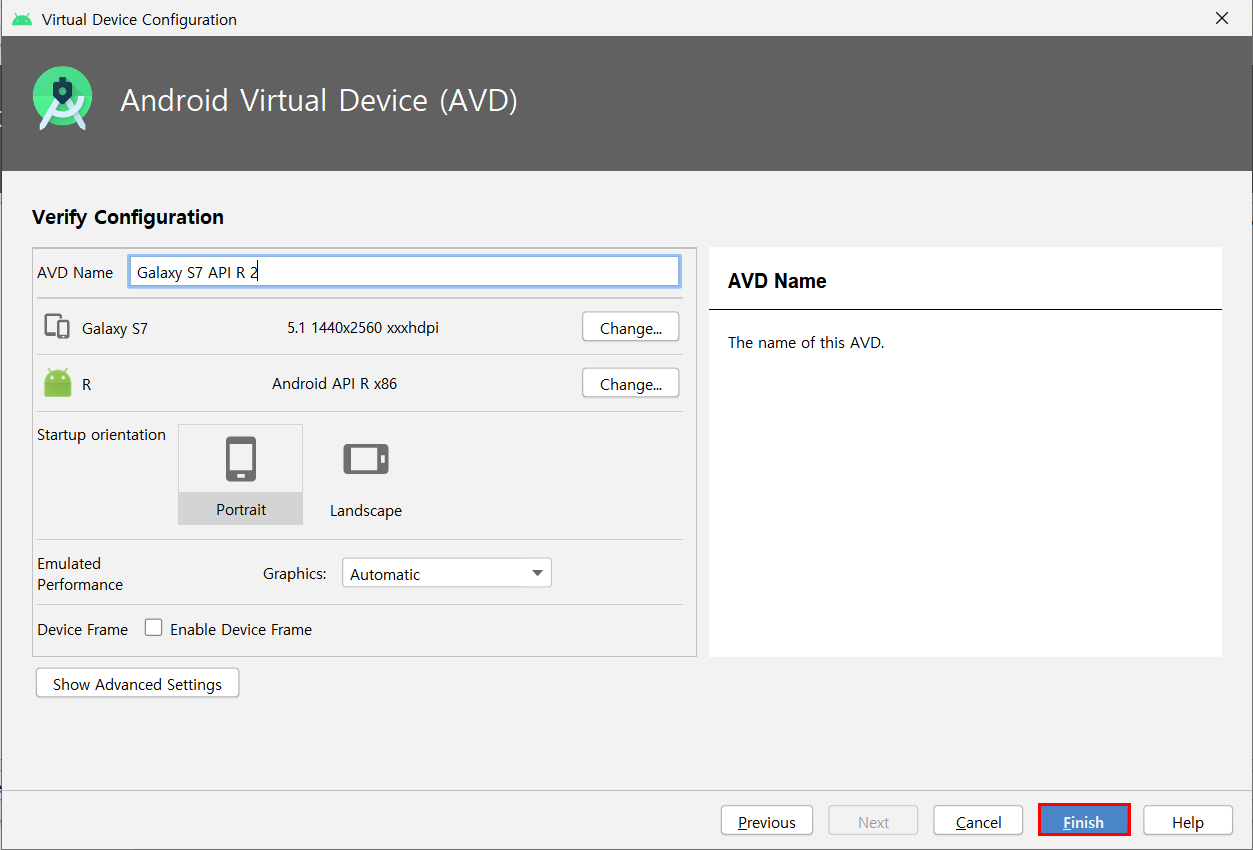Change the Galaxy S7 hardware device
The image size is (1253, 850).
click(631, 327)
